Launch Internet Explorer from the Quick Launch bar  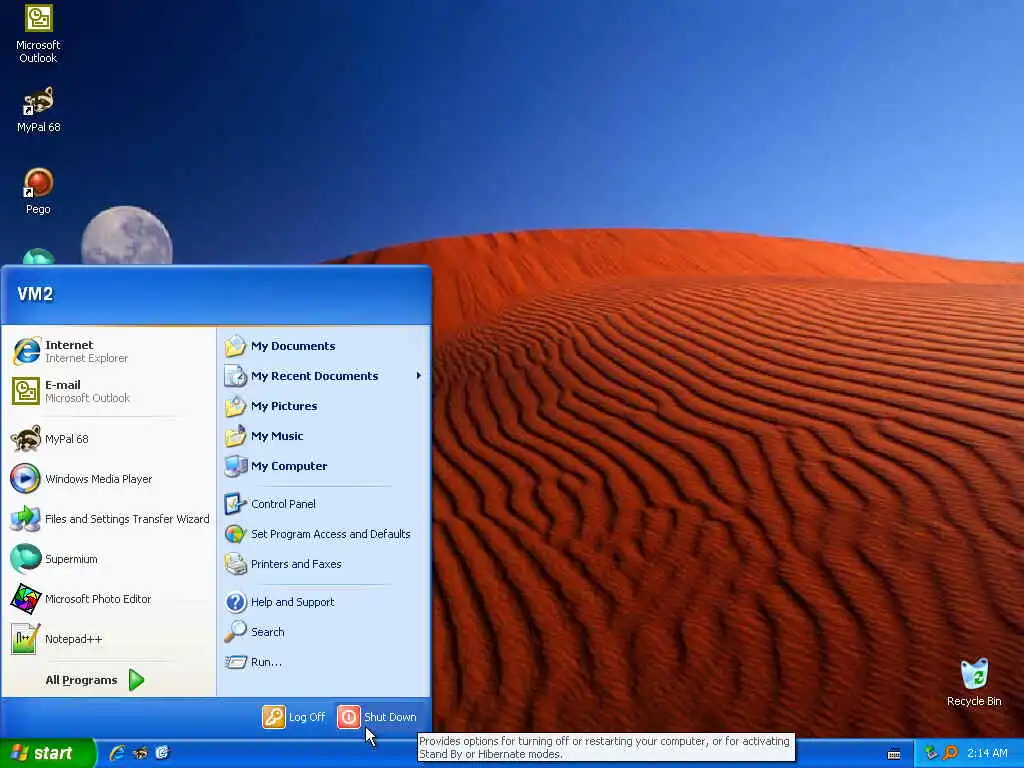tap(118, 753)
